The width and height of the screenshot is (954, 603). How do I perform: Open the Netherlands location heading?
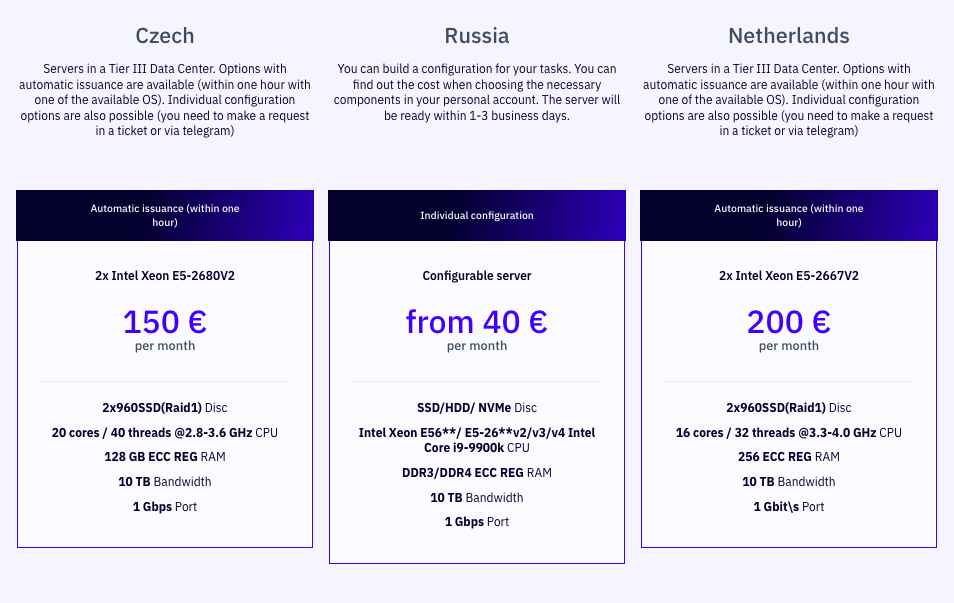788,36
